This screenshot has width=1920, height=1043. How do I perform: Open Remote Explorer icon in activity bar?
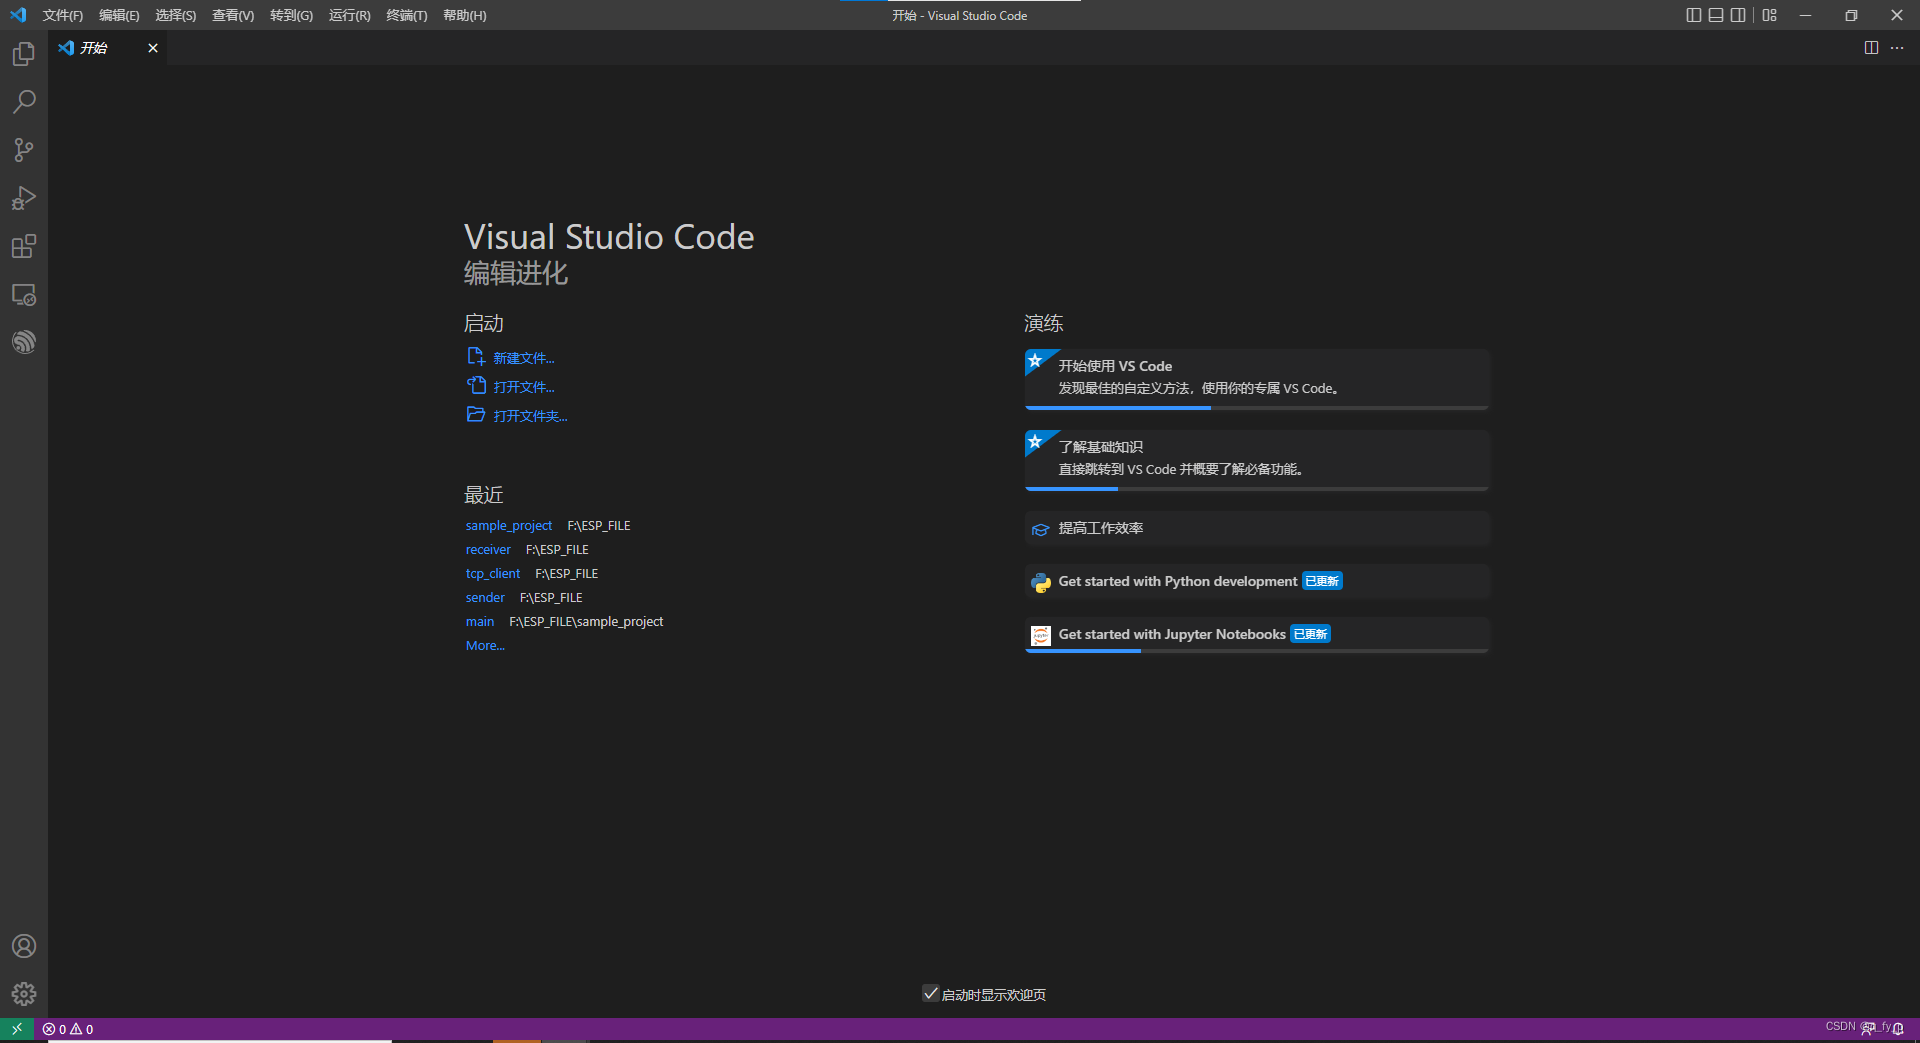tap(24, 294)
